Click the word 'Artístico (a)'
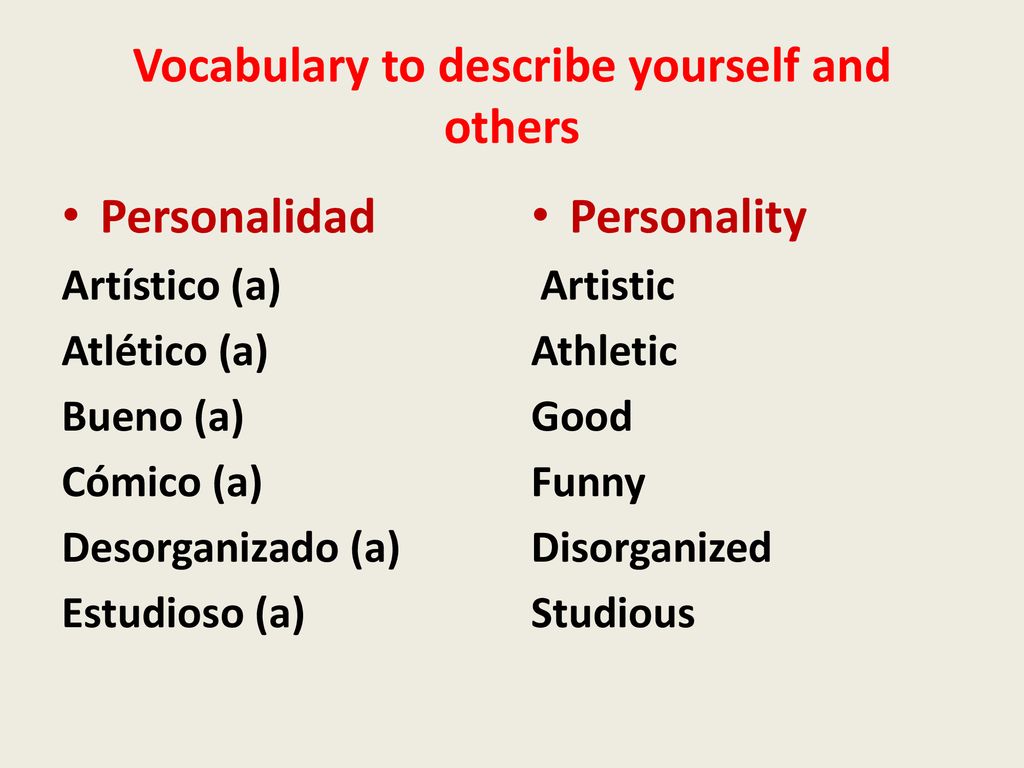Image resolution: width=1024 pixels, height=768 pixels. 171,286
